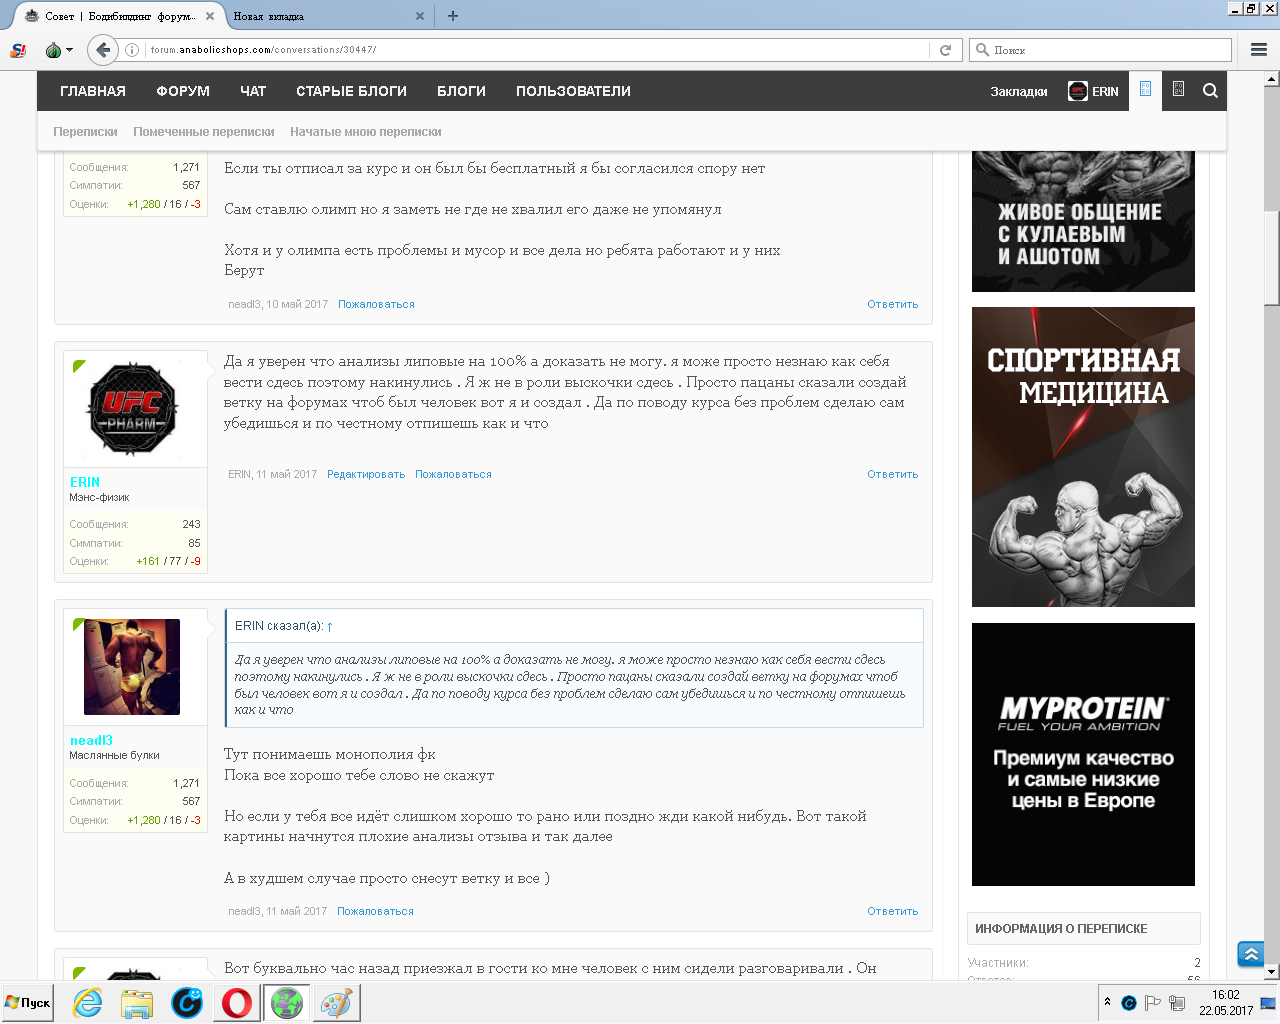Open the alerts icon next to inbox
Viewport: 1280px width, 1024px height.
click(x=1178, y=90)
